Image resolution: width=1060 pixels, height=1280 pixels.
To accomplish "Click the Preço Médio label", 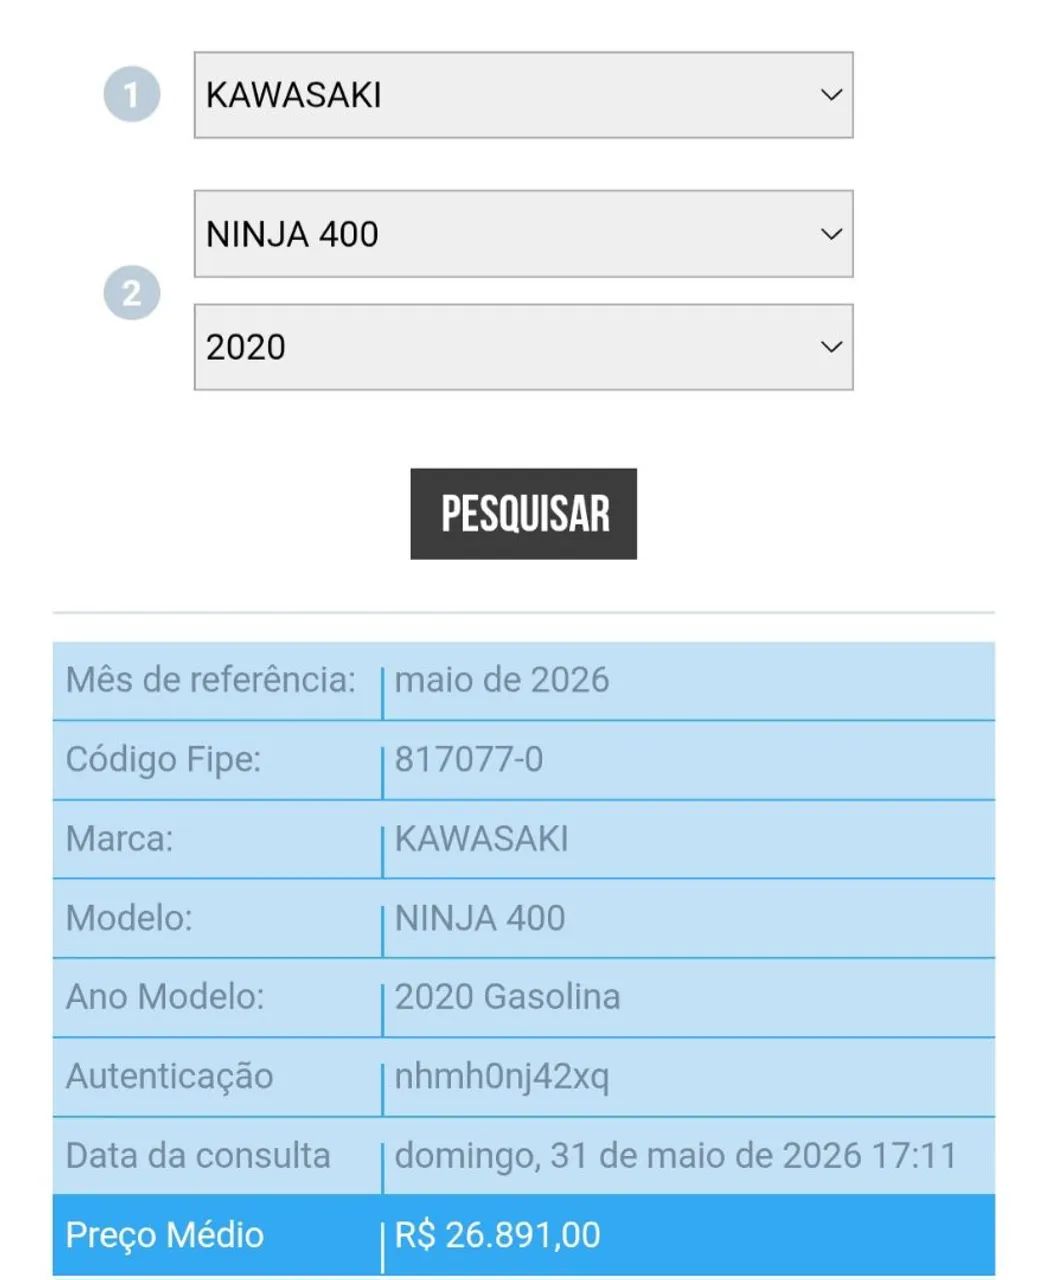I will 165,1235.
